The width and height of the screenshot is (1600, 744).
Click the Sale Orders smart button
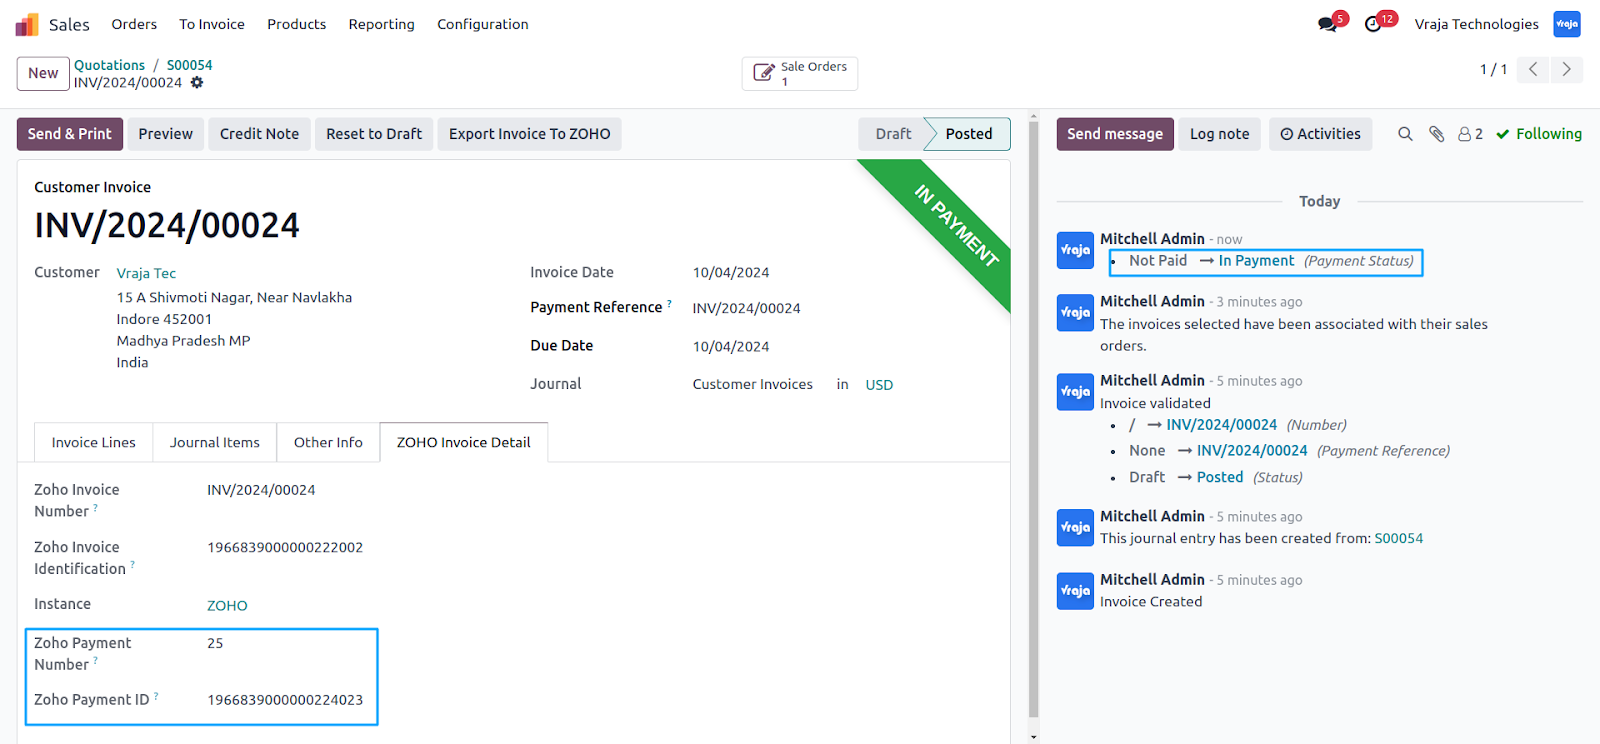(800, 73)
